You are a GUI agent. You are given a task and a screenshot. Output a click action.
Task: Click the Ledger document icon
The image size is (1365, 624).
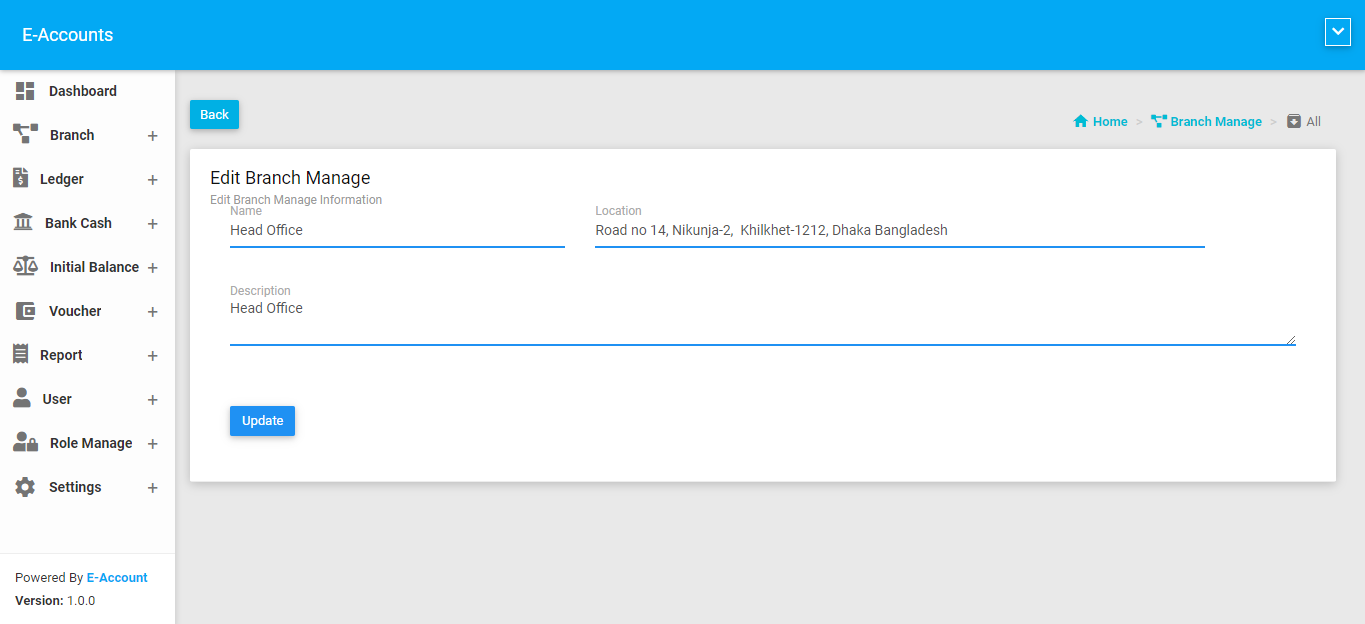pos(20,178)
